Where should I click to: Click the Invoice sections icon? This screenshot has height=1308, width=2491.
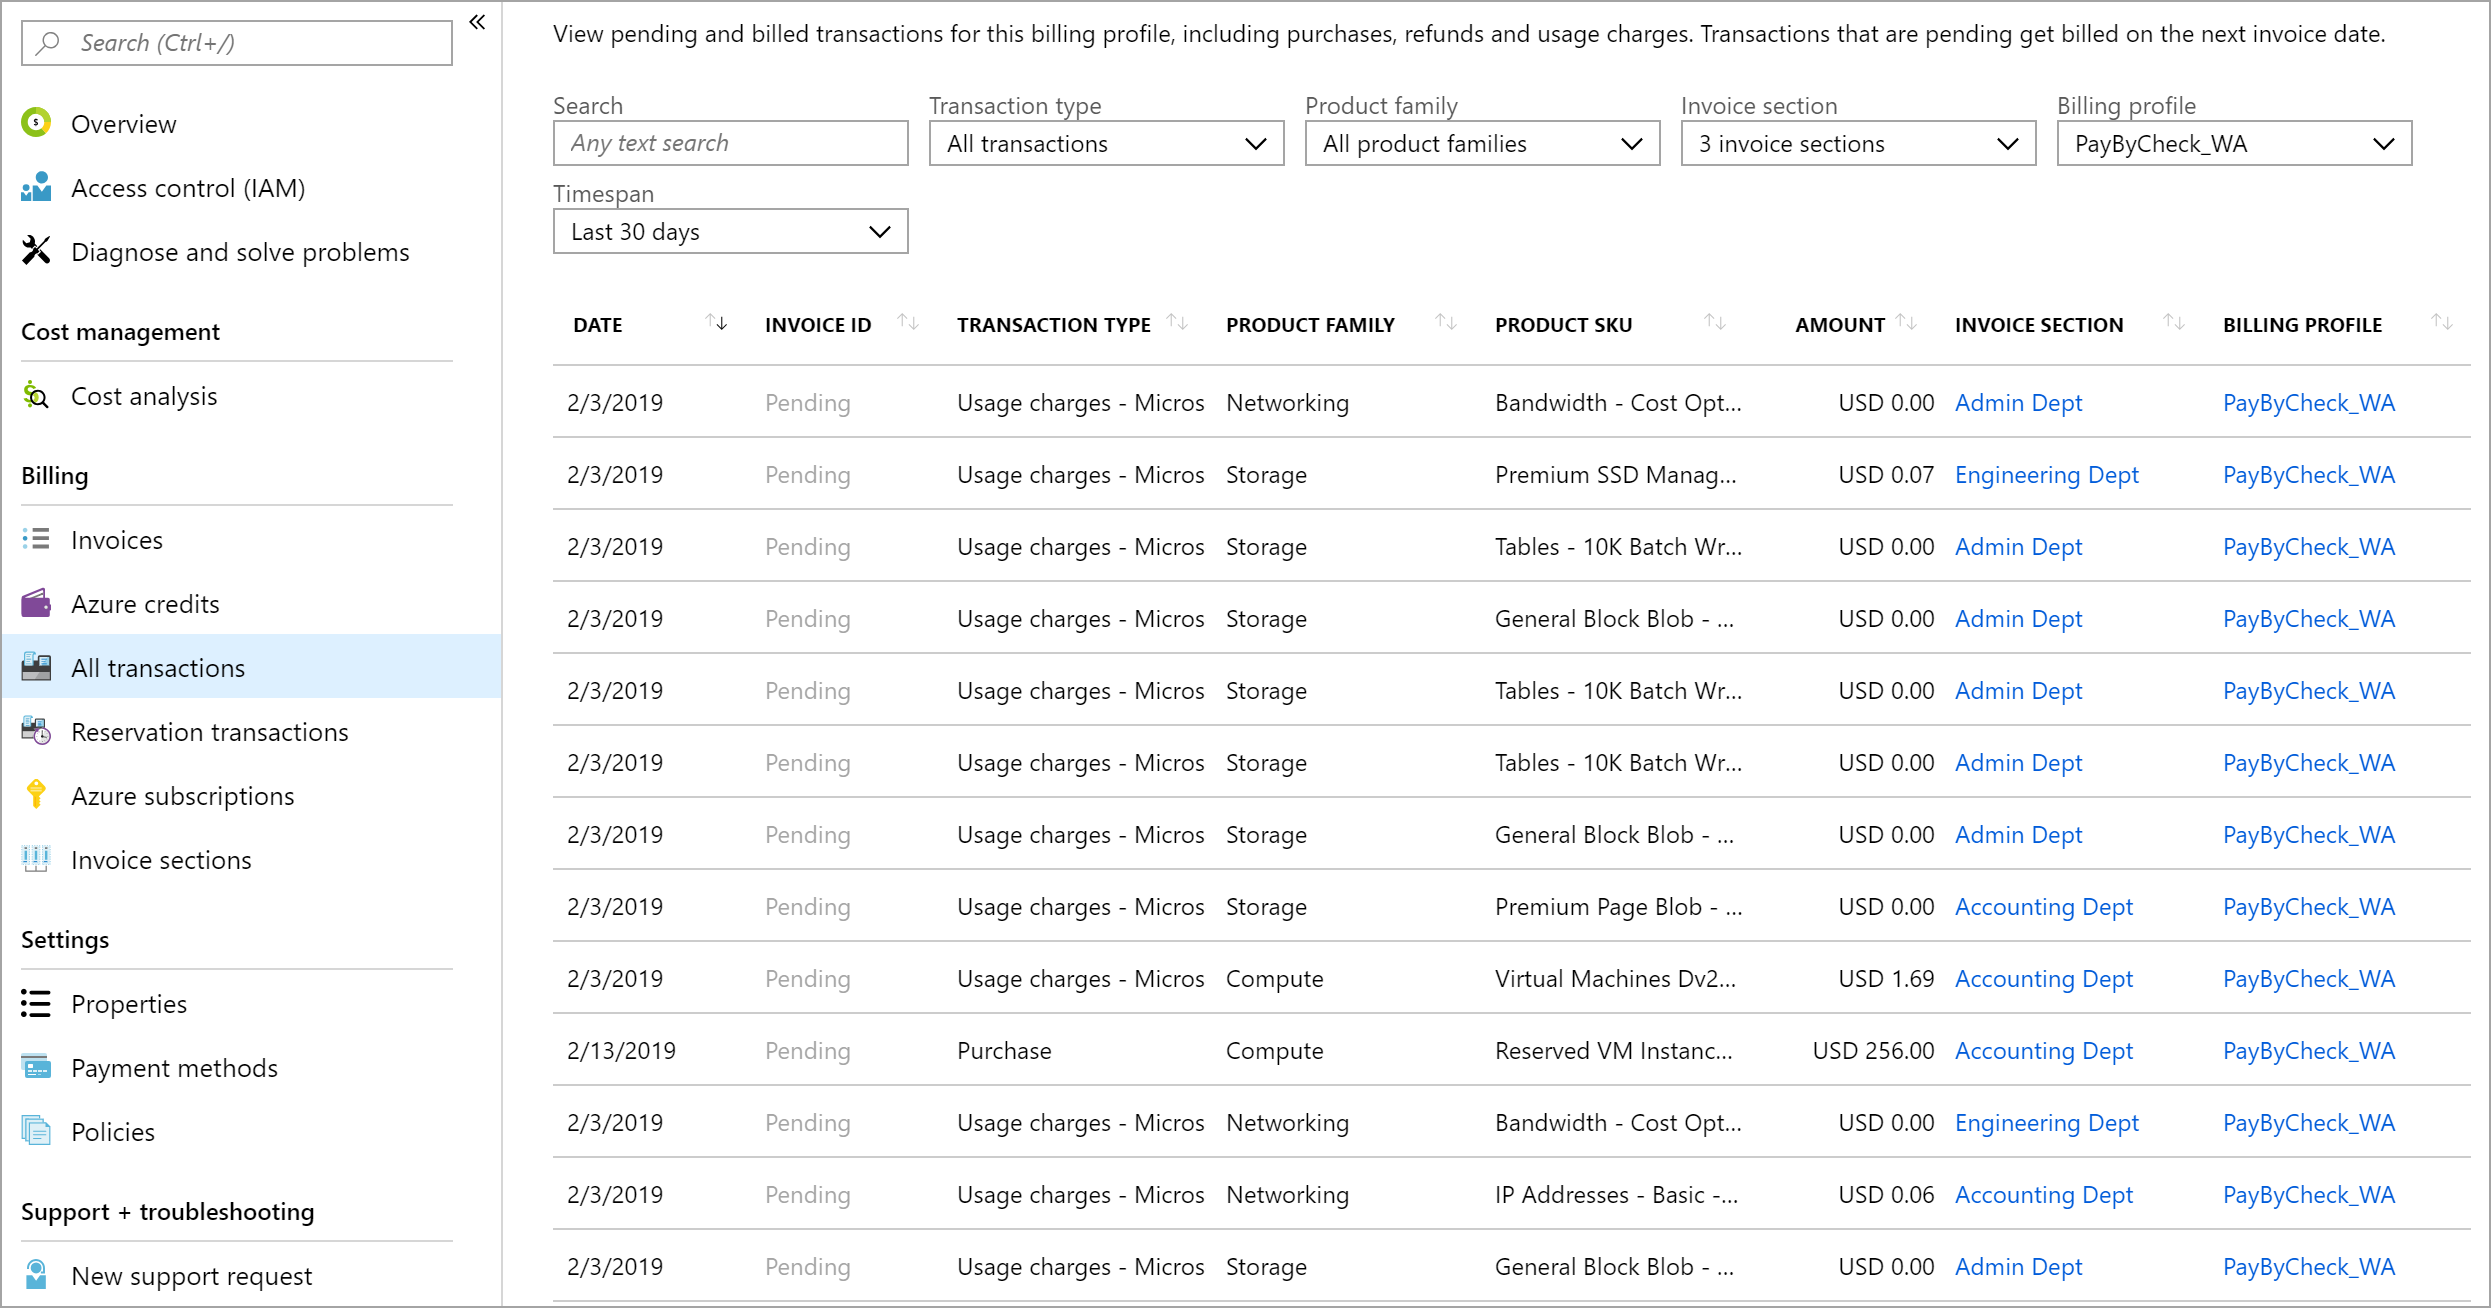click(35, 858)
